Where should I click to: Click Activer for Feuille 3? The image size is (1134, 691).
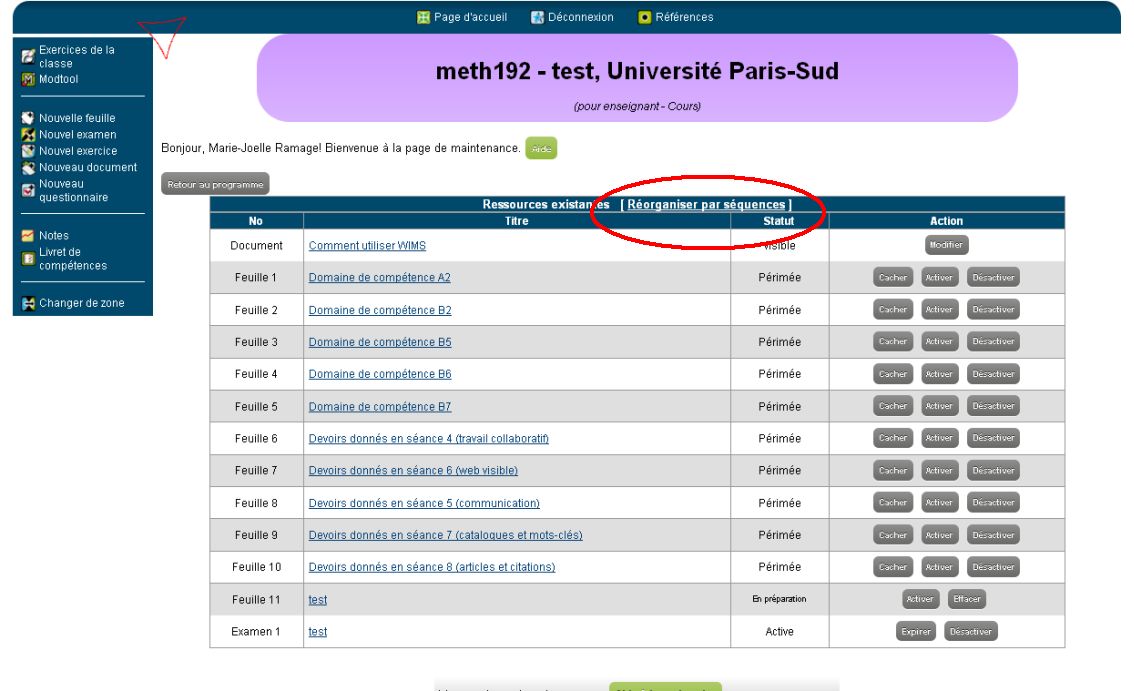[939, 342]
